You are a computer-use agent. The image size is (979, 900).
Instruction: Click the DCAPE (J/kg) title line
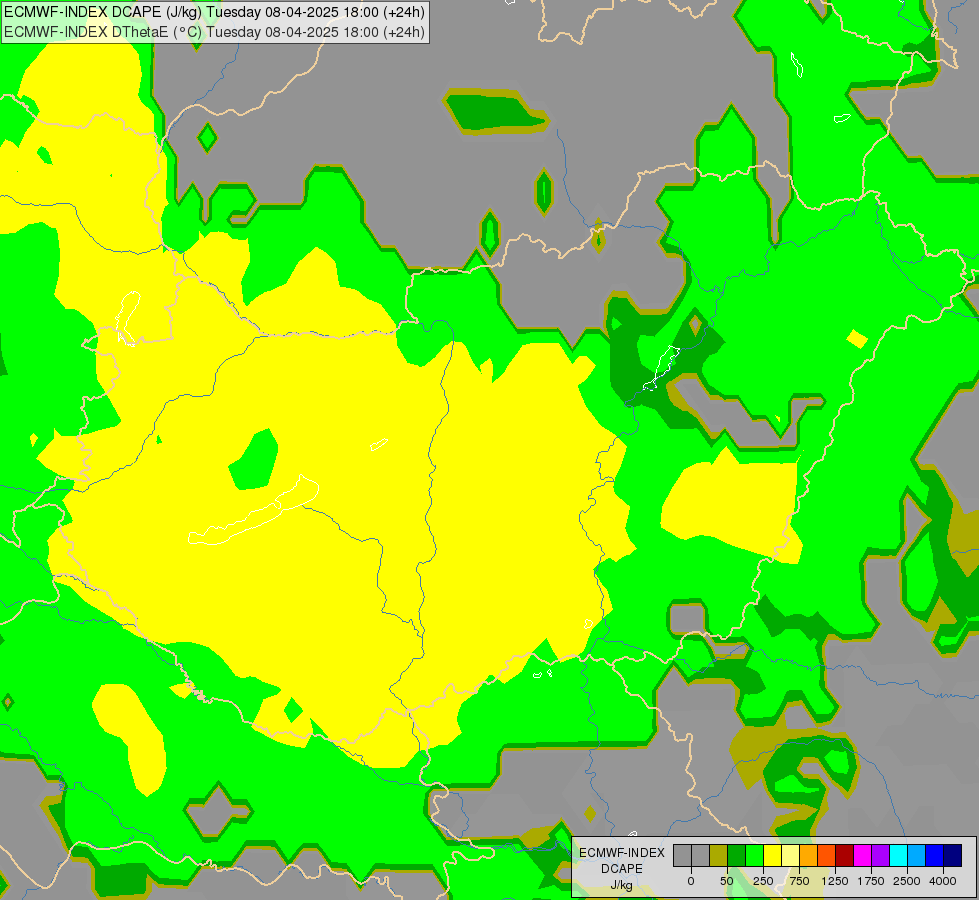(x=214, y=12)
